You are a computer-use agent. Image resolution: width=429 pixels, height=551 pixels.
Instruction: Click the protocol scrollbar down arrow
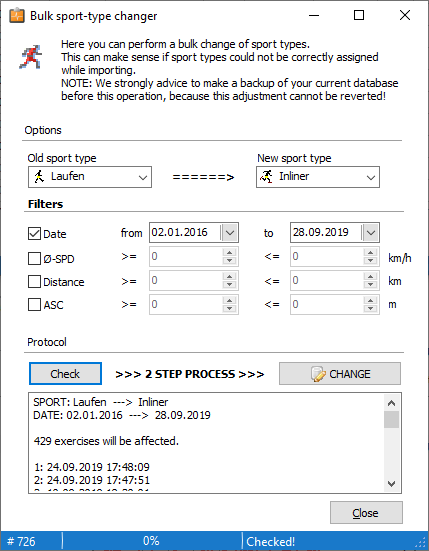click(x=391, y=484)
